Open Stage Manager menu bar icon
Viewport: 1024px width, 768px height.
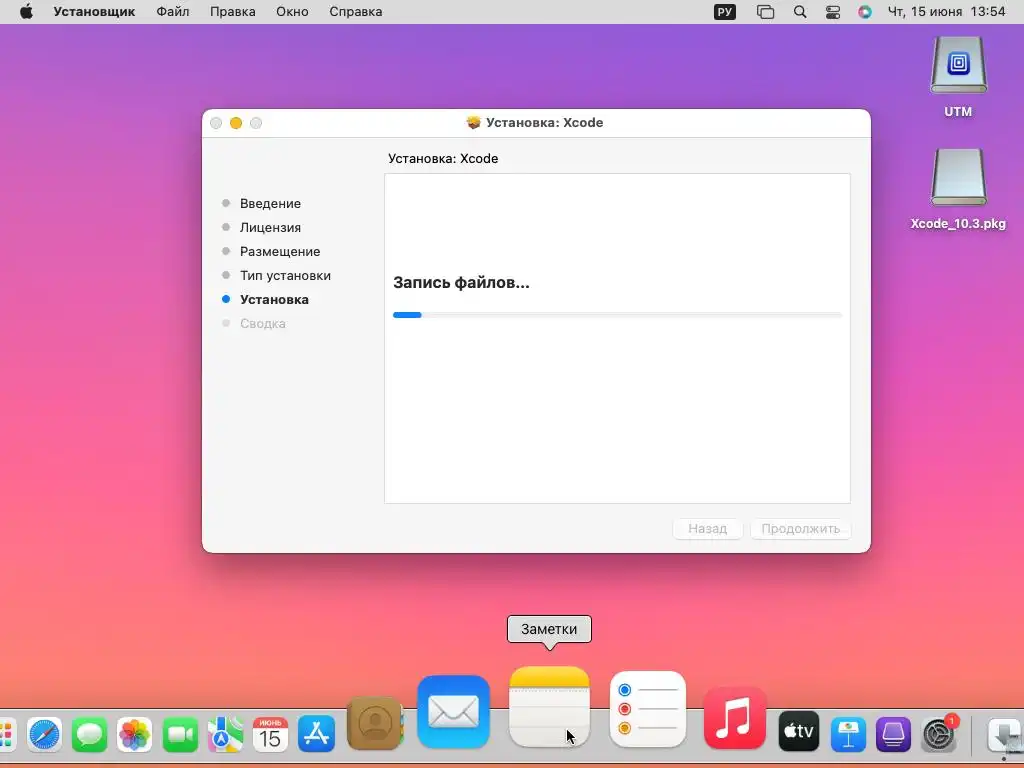click(x=765, y=12)
